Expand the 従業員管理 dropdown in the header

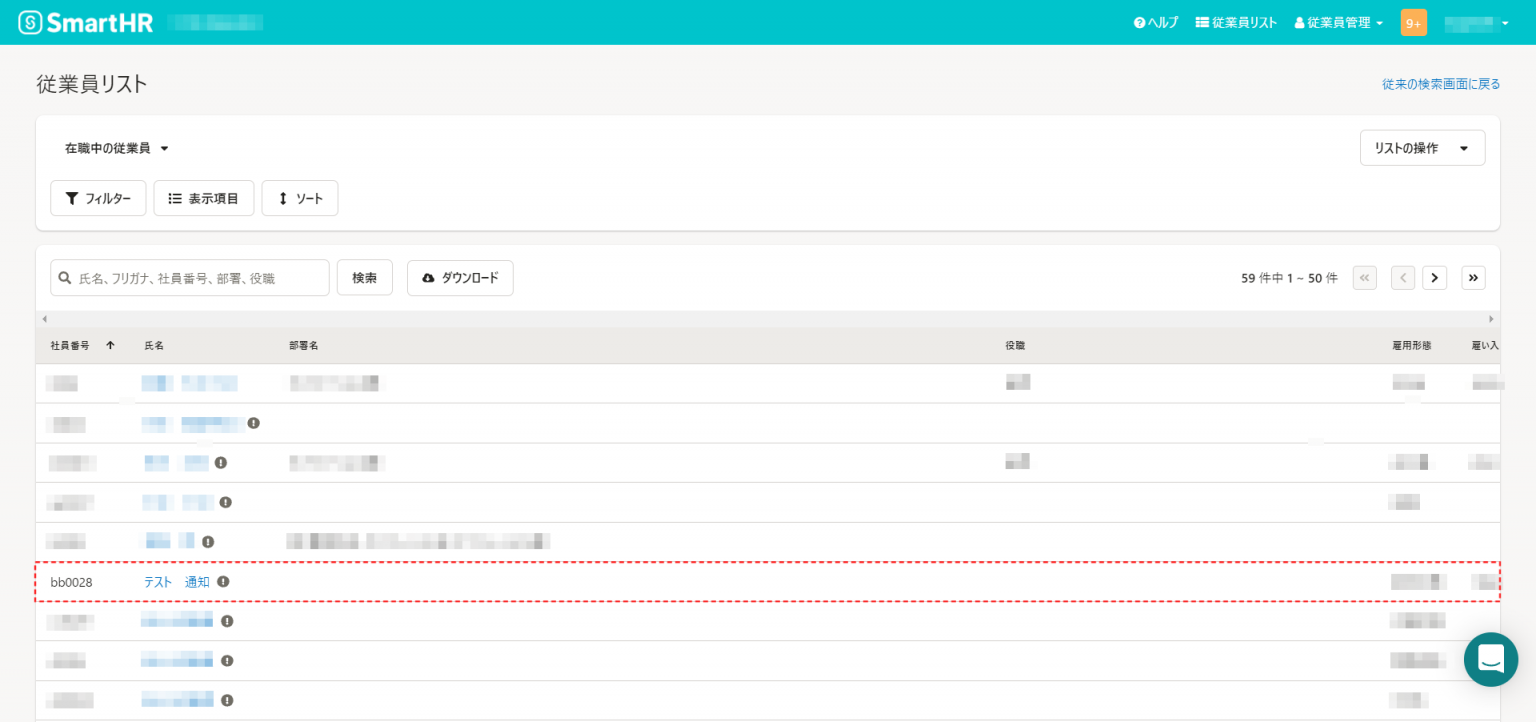pyautogui.click(x=1338, y=22)
